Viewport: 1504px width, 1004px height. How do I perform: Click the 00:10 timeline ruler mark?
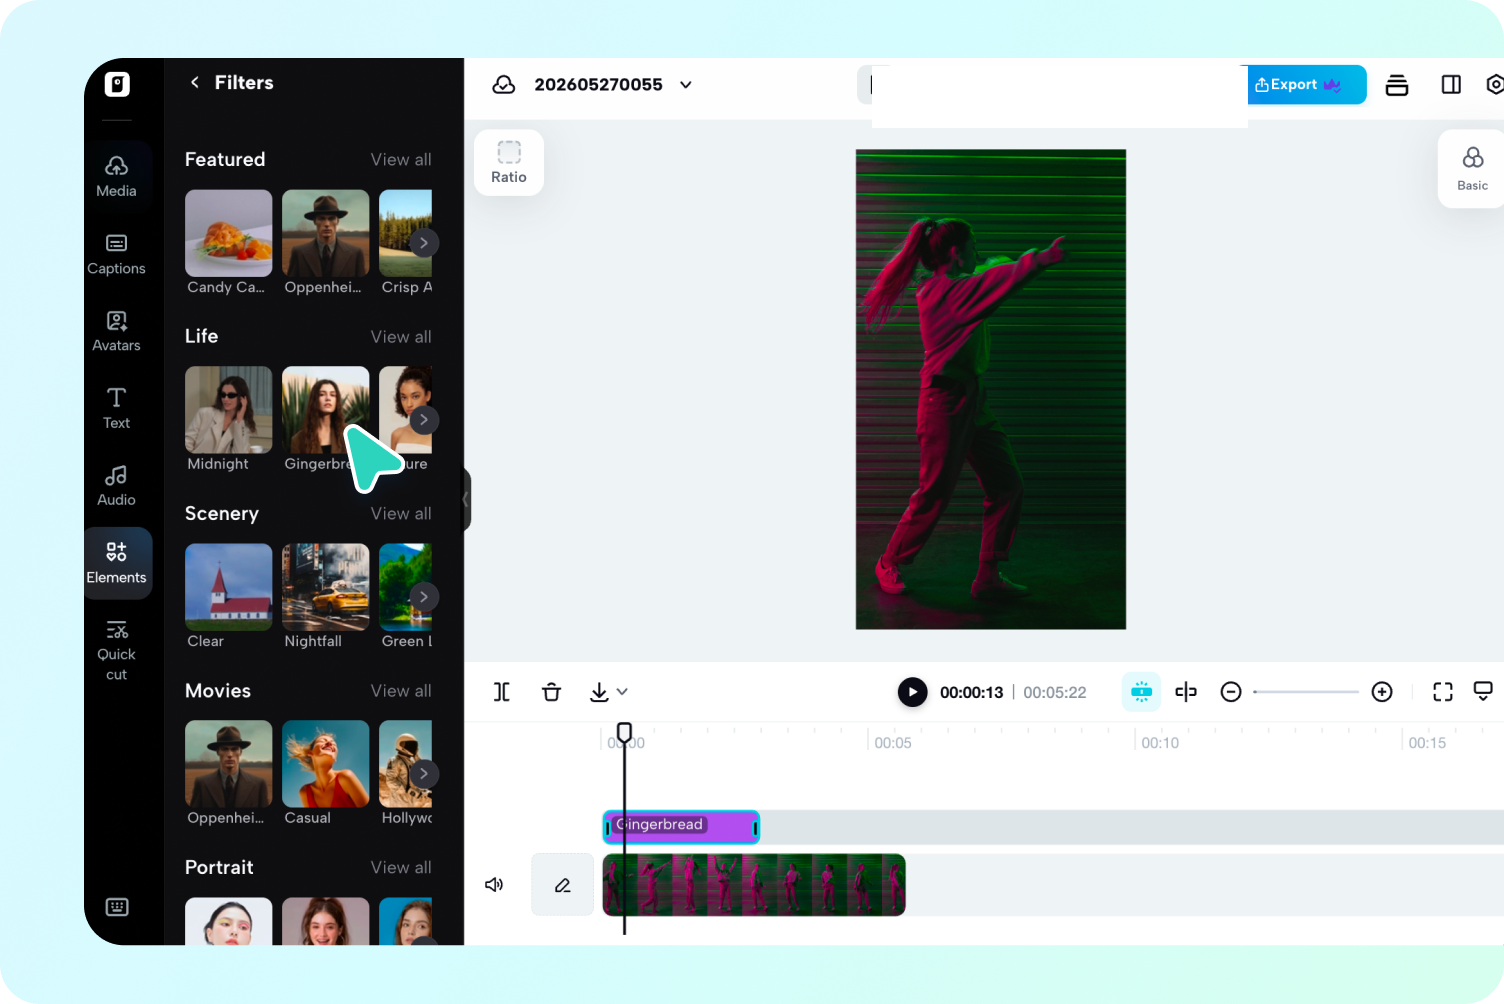coord(1160,743)
